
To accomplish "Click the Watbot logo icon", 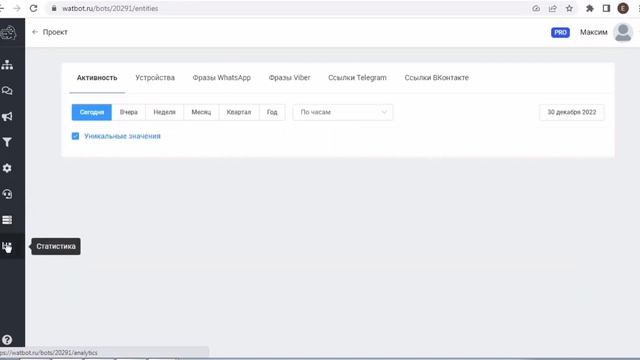I will (x=8, y=32).
